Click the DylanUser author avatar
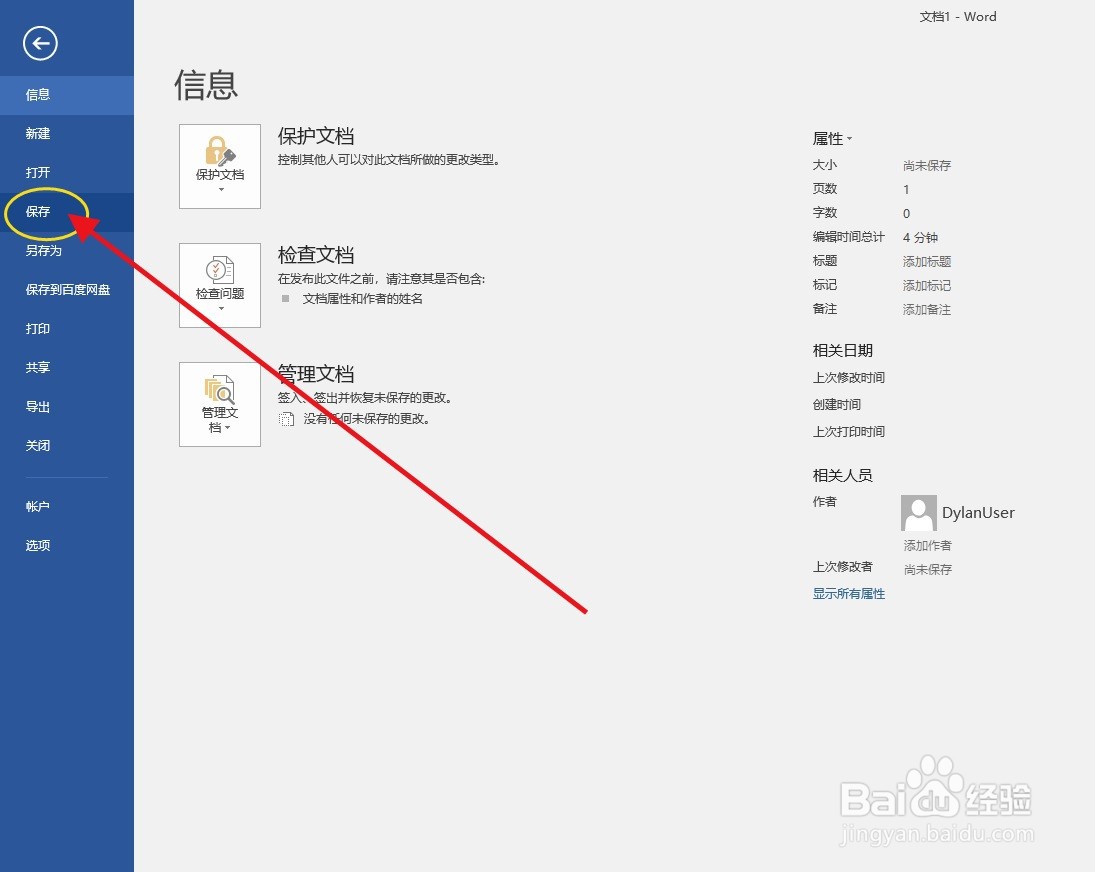Image resolution: width=1095 pixels, height=872 pixels. pos(918,513)
